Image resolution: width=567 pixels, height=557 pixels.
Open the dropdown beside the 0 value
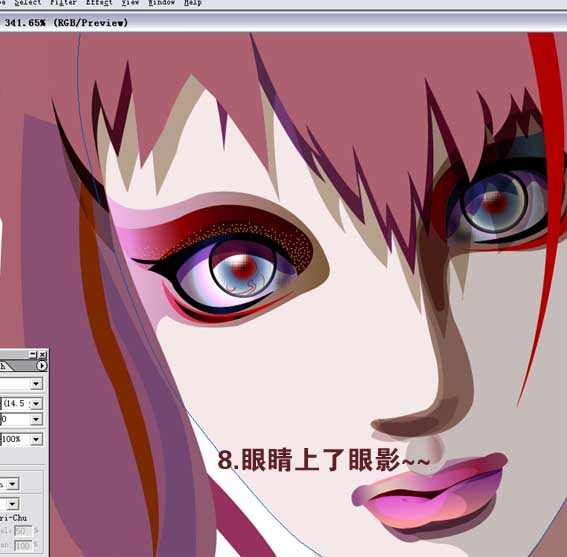tap(36, 420)
